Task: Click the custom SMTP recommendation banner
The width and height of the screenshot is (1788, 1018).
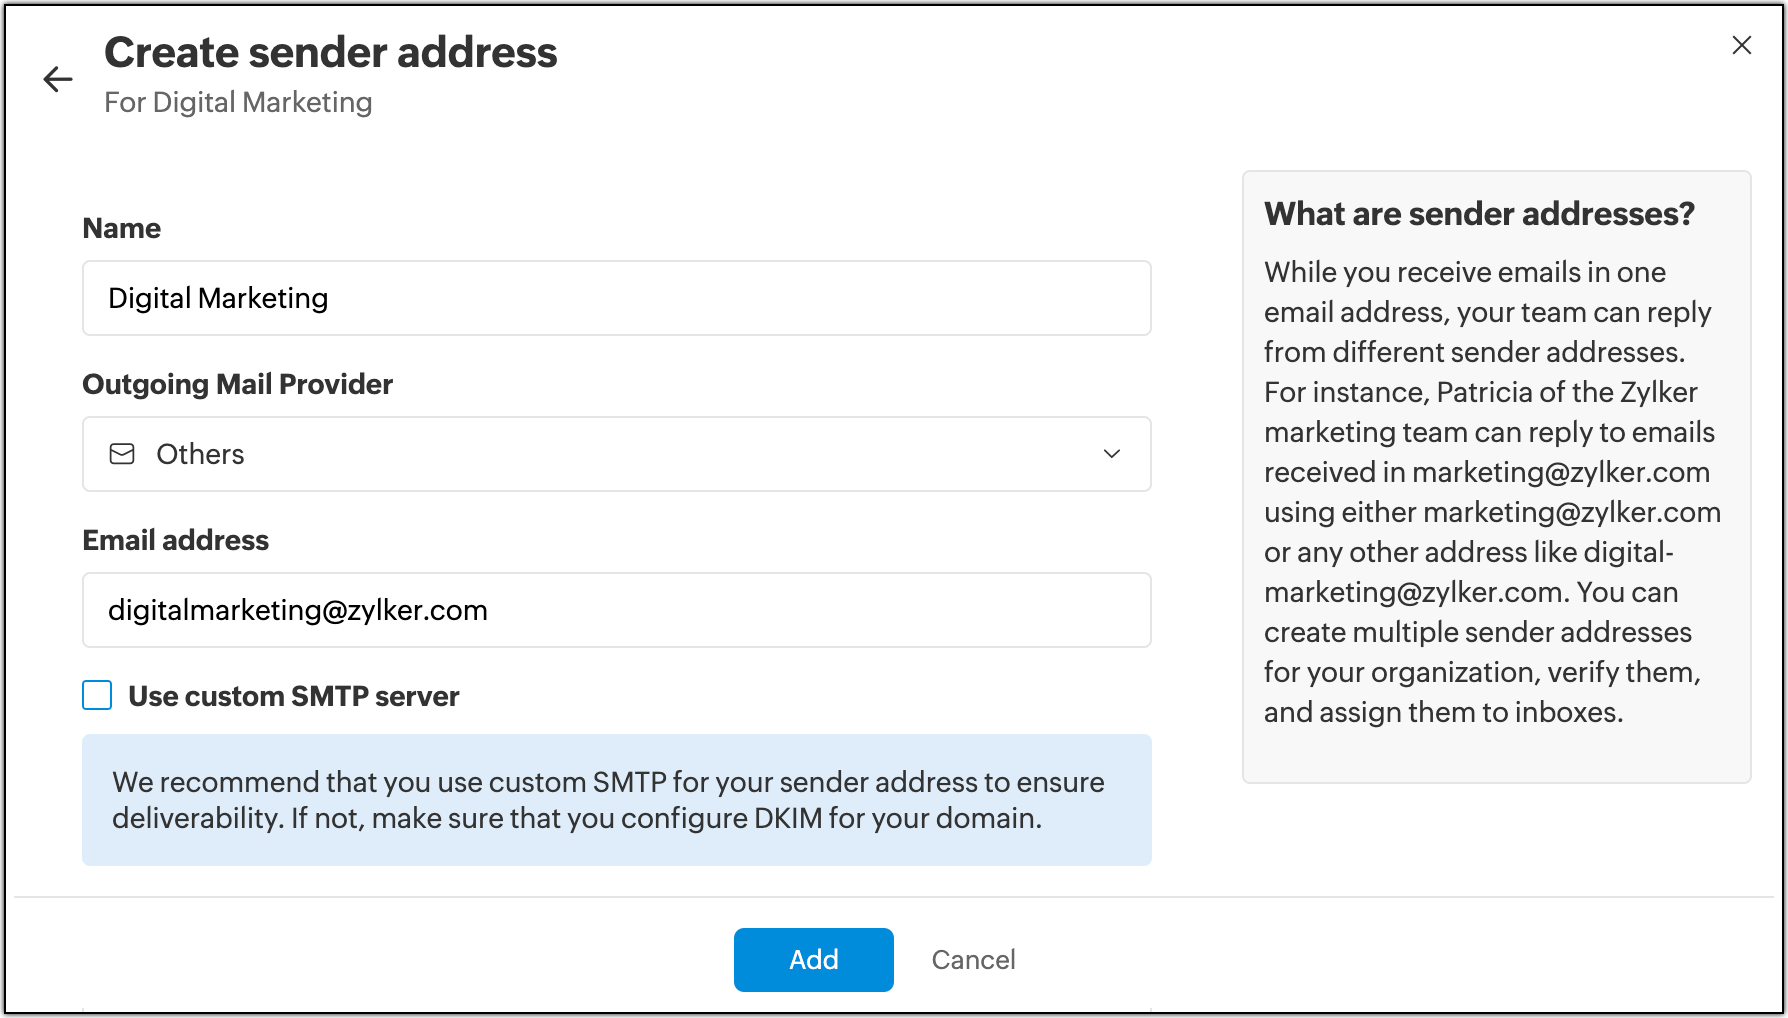Action: (x=616, y=800)
